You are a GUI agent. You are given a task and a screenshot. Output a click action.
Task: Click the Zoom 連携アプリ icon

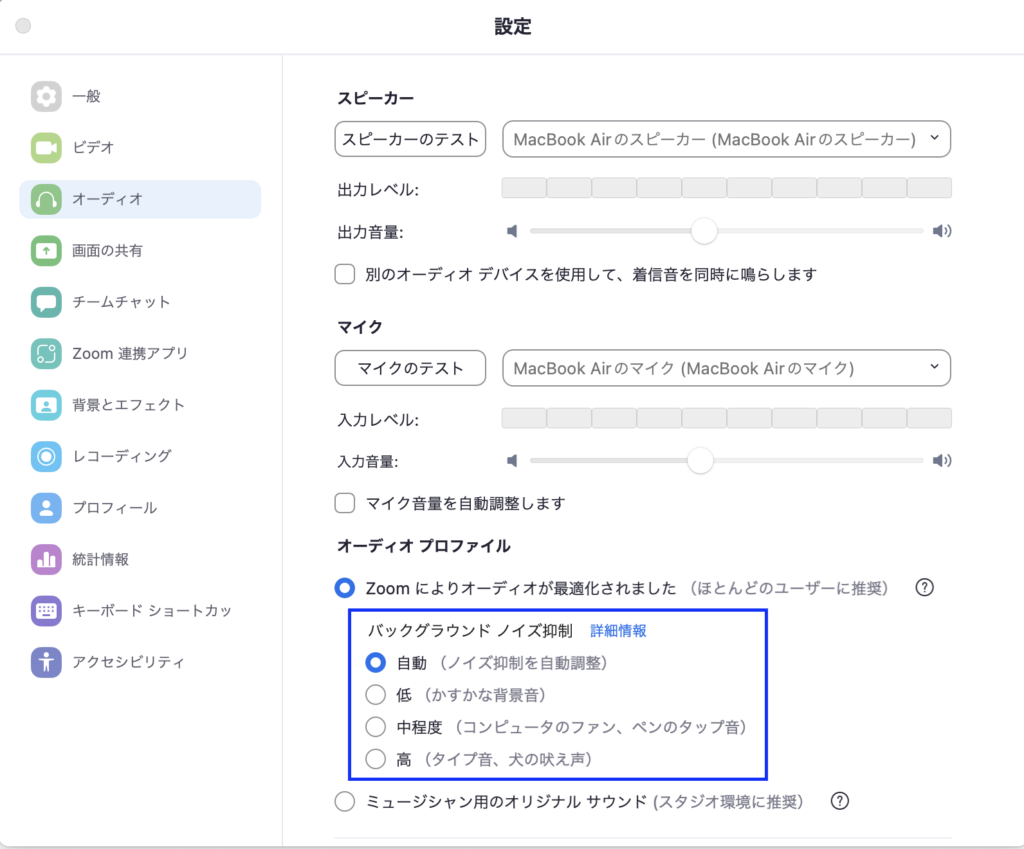[x=46, y=353]
